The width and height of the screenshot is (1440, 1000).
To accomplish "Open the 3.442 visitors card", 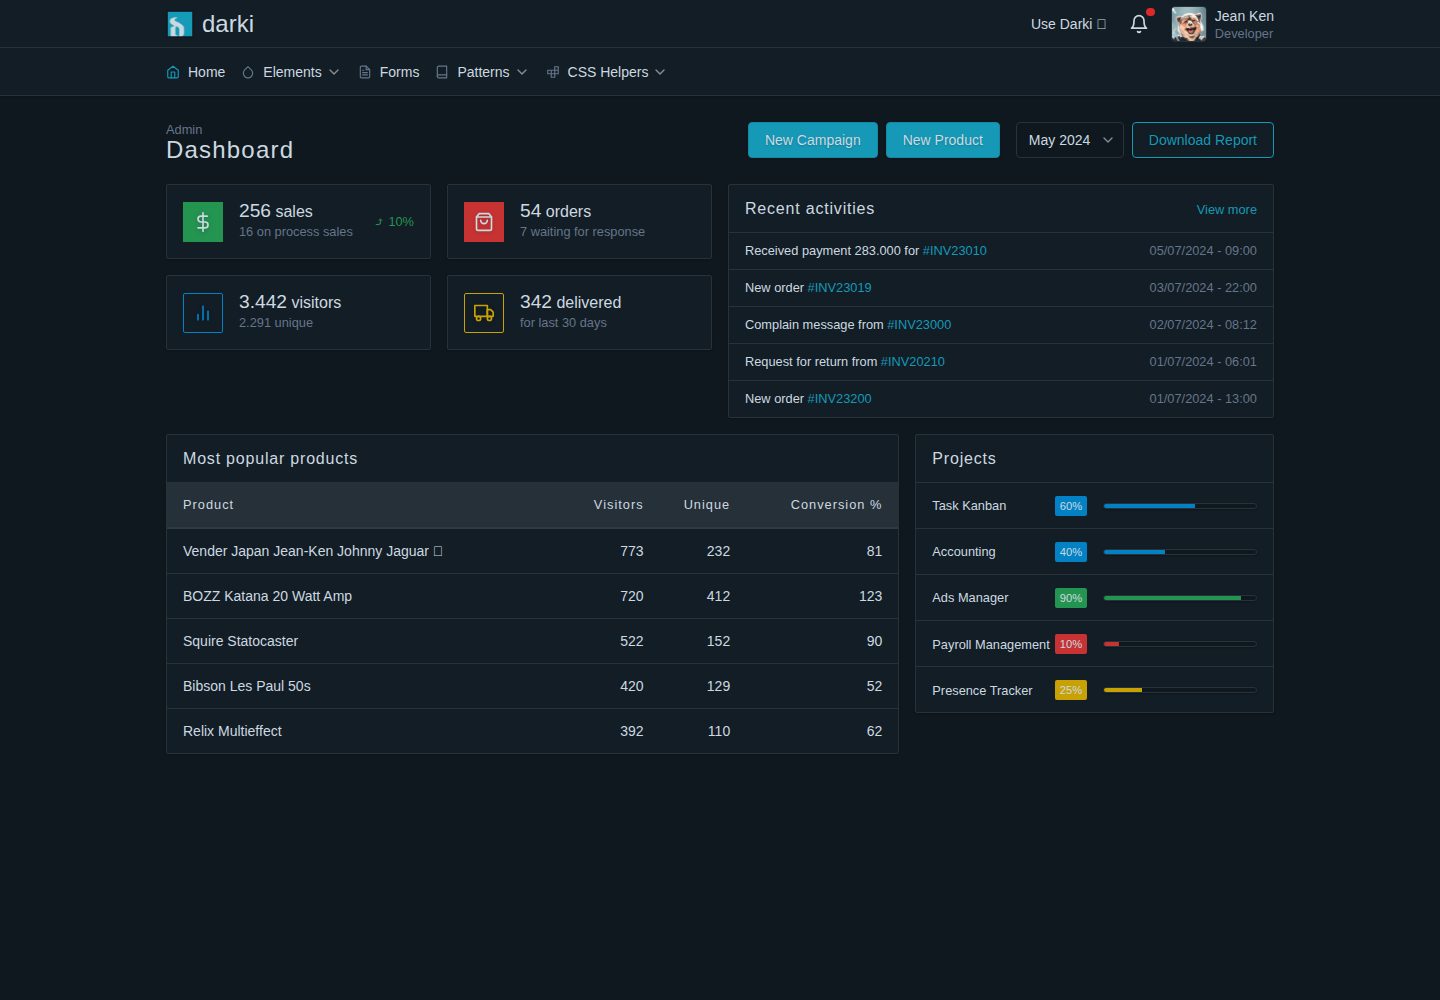I will coord(298,313).
